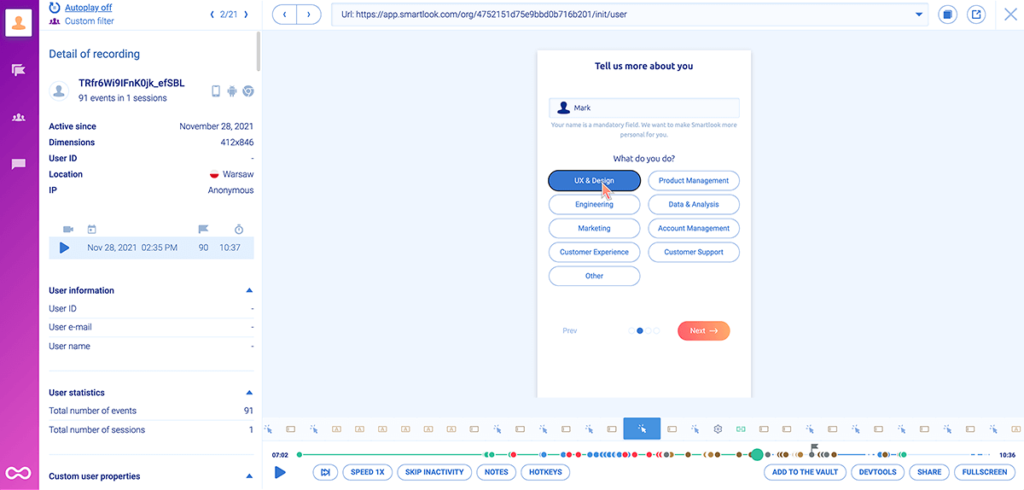Open the URL dropdown arrow
Image resolution: width=1024 pixels, height=490 pixels.
[x=919, y=15]
